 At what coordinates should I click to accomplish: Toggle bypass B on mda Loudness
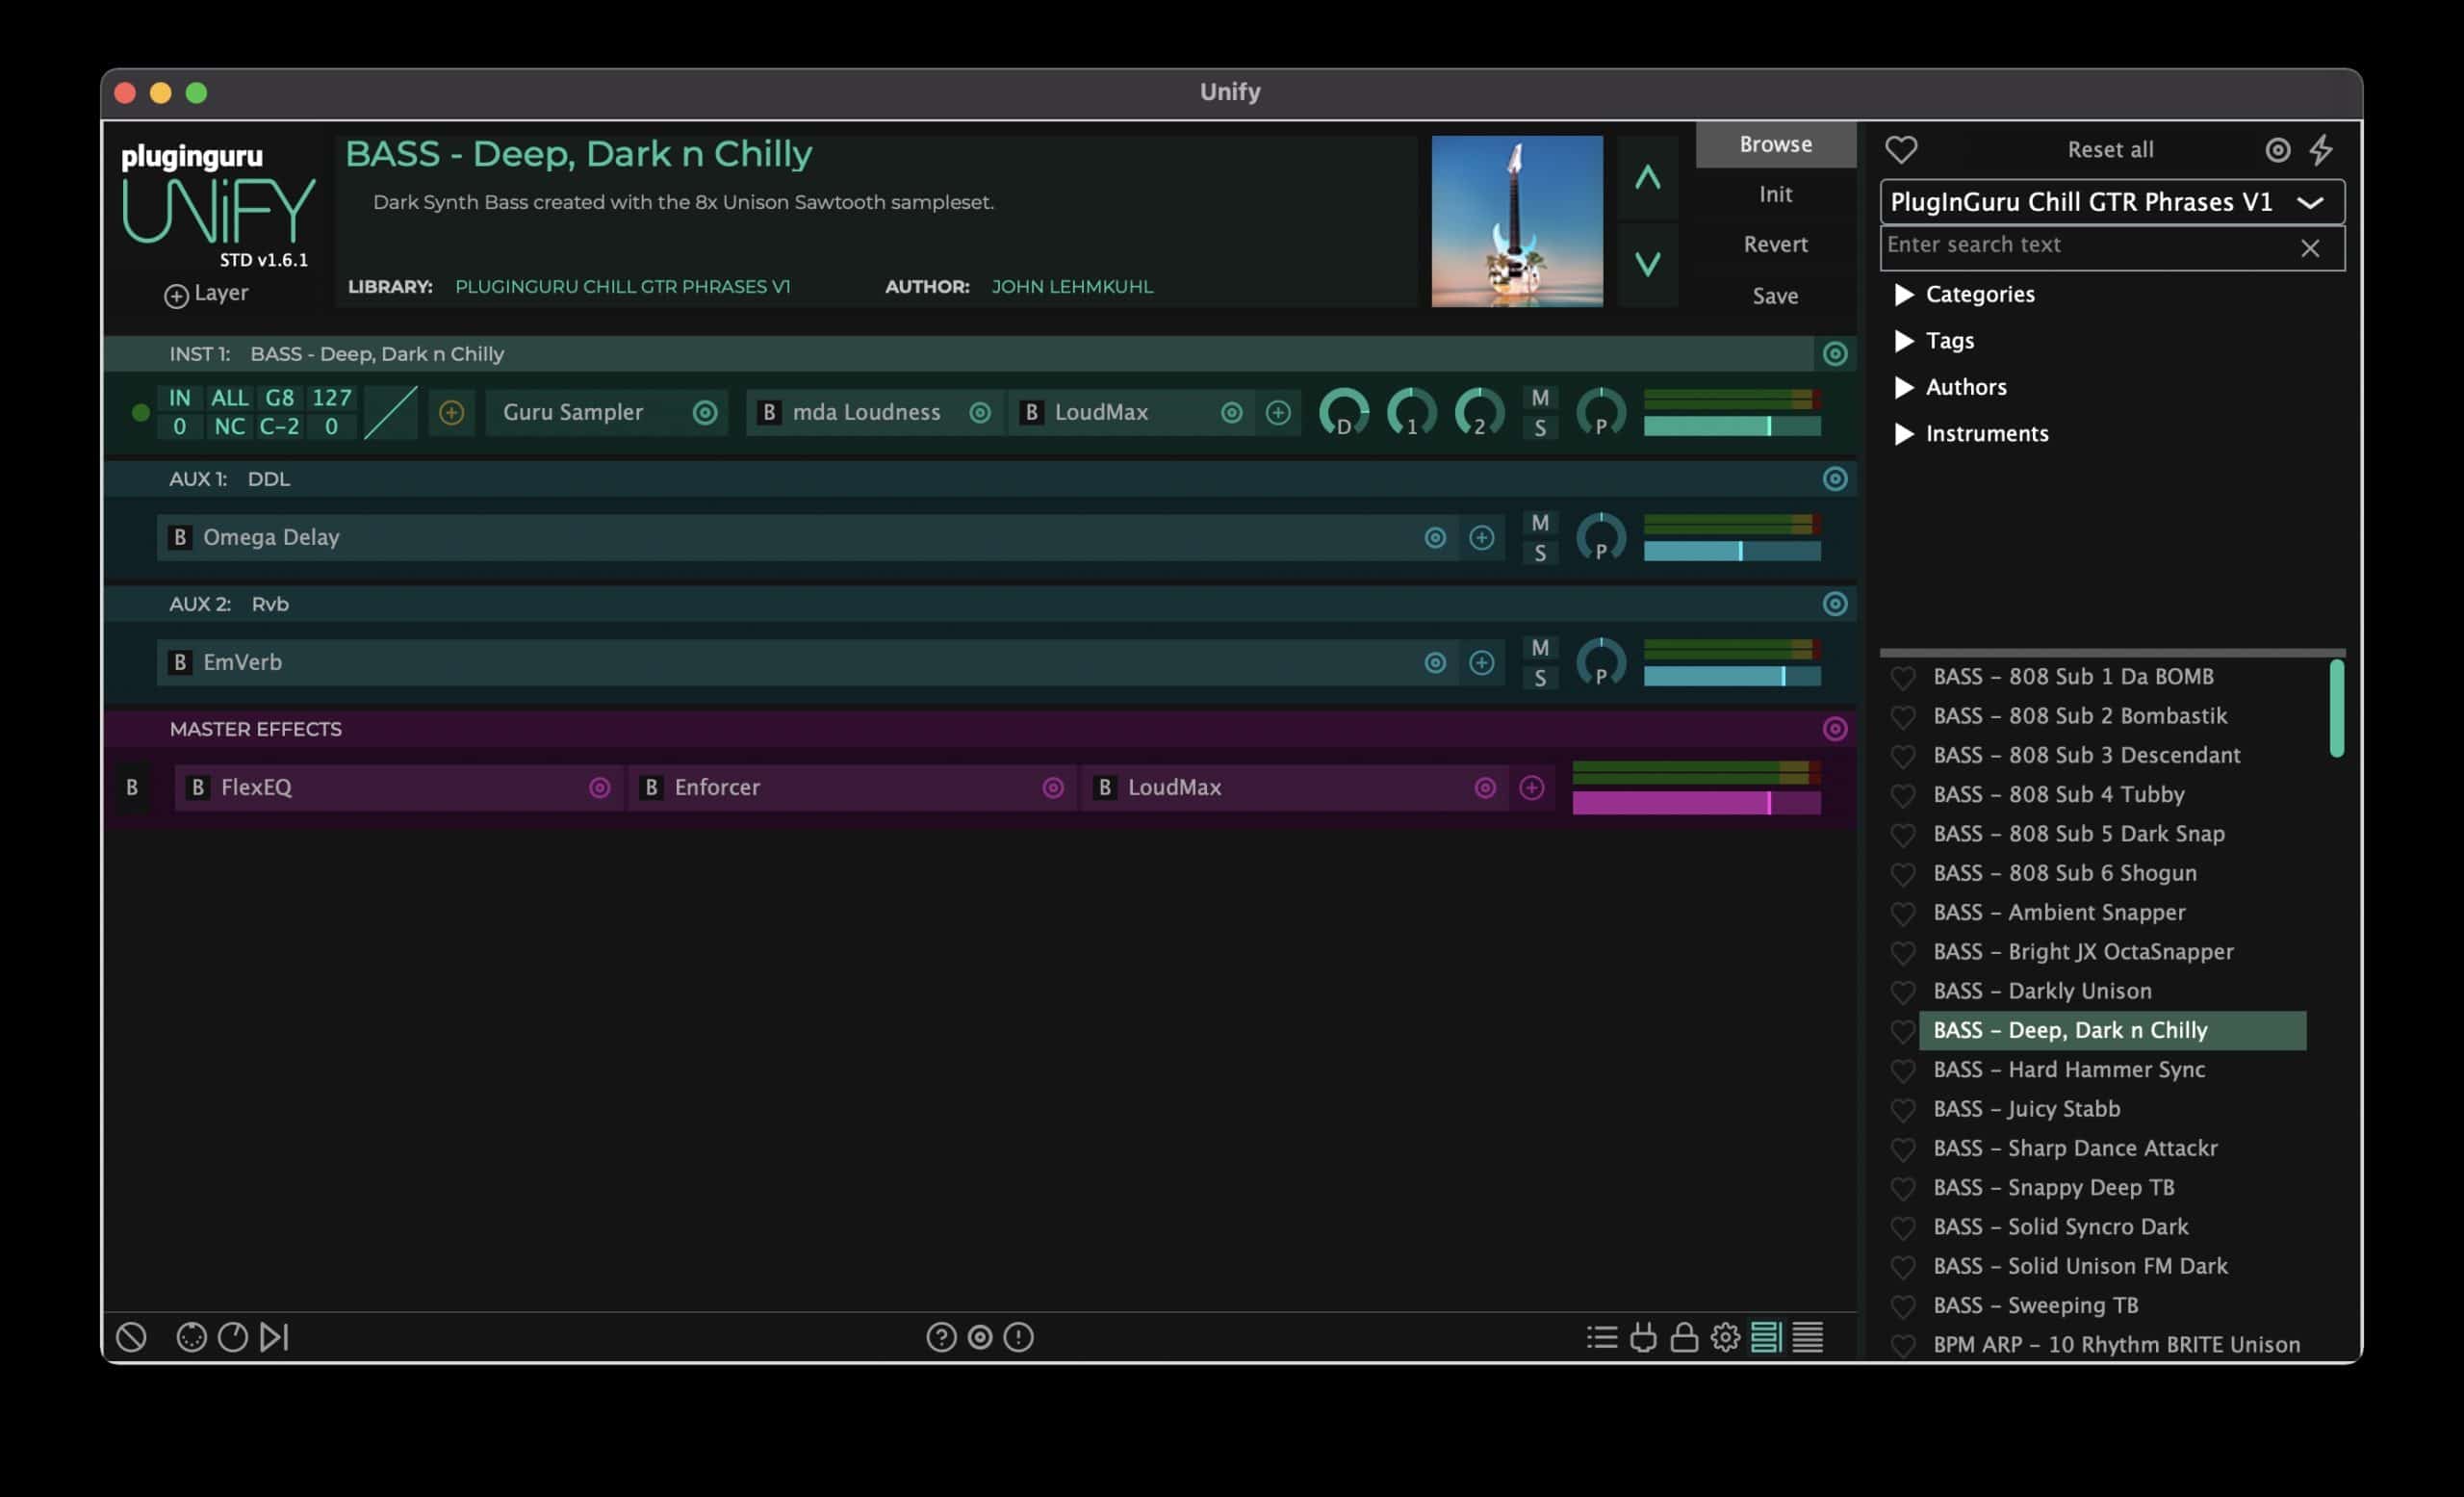click(769, 413)
